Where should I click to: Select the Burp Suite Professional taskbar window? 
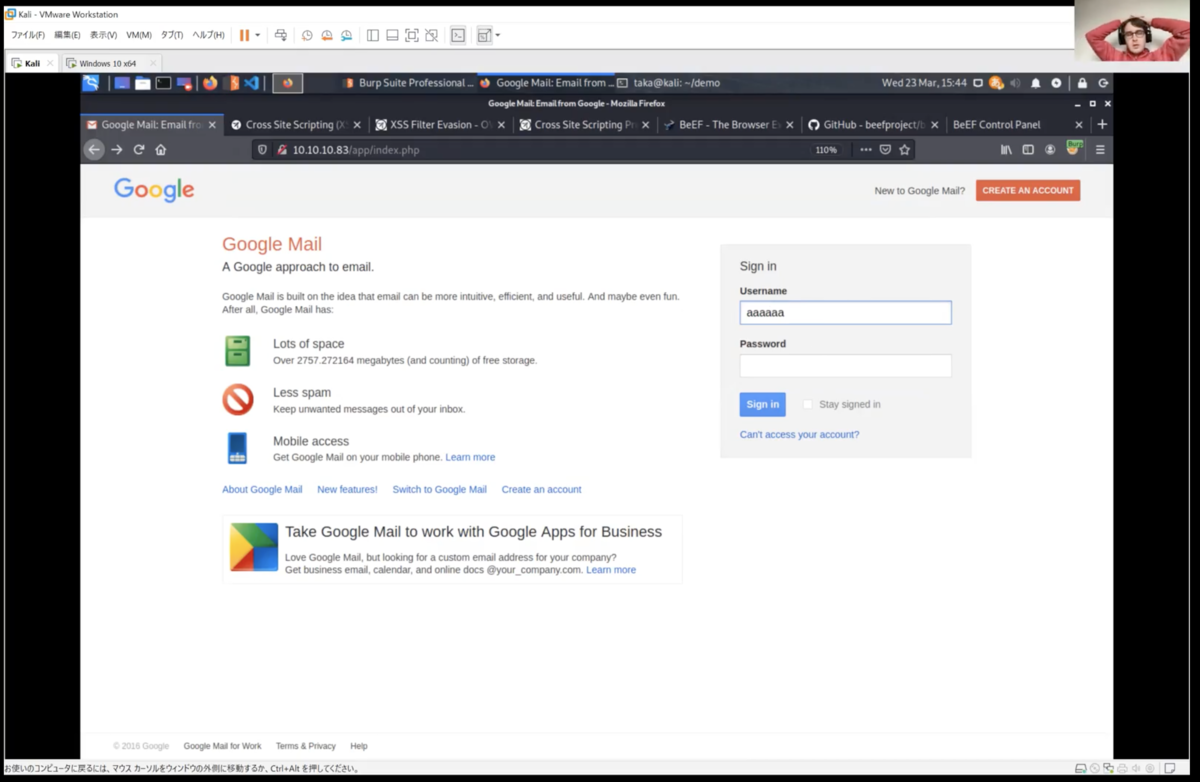click(406, 83)
